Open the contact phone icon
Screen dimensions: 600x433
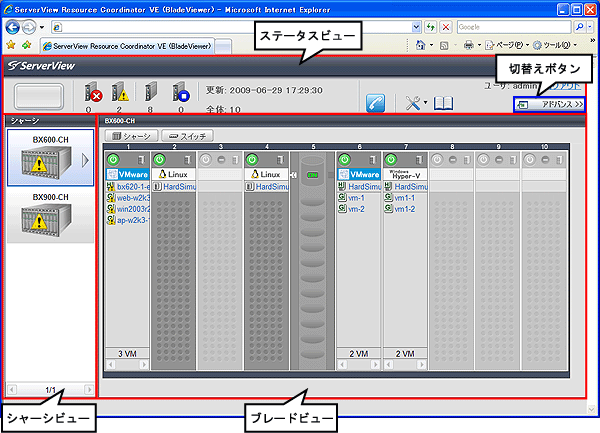(x=375, y=103)
